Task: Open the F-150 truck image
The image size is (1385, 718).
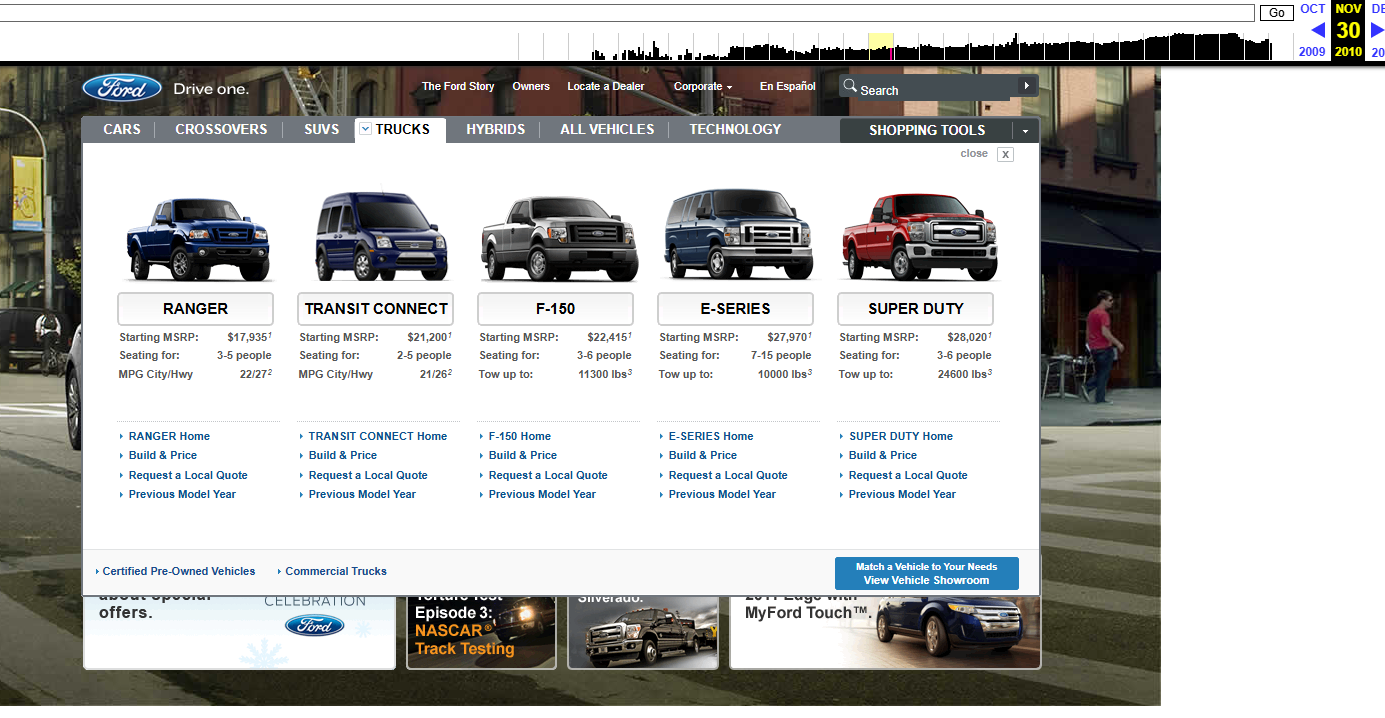Action: pyautogui.click(x=558, y=238)
